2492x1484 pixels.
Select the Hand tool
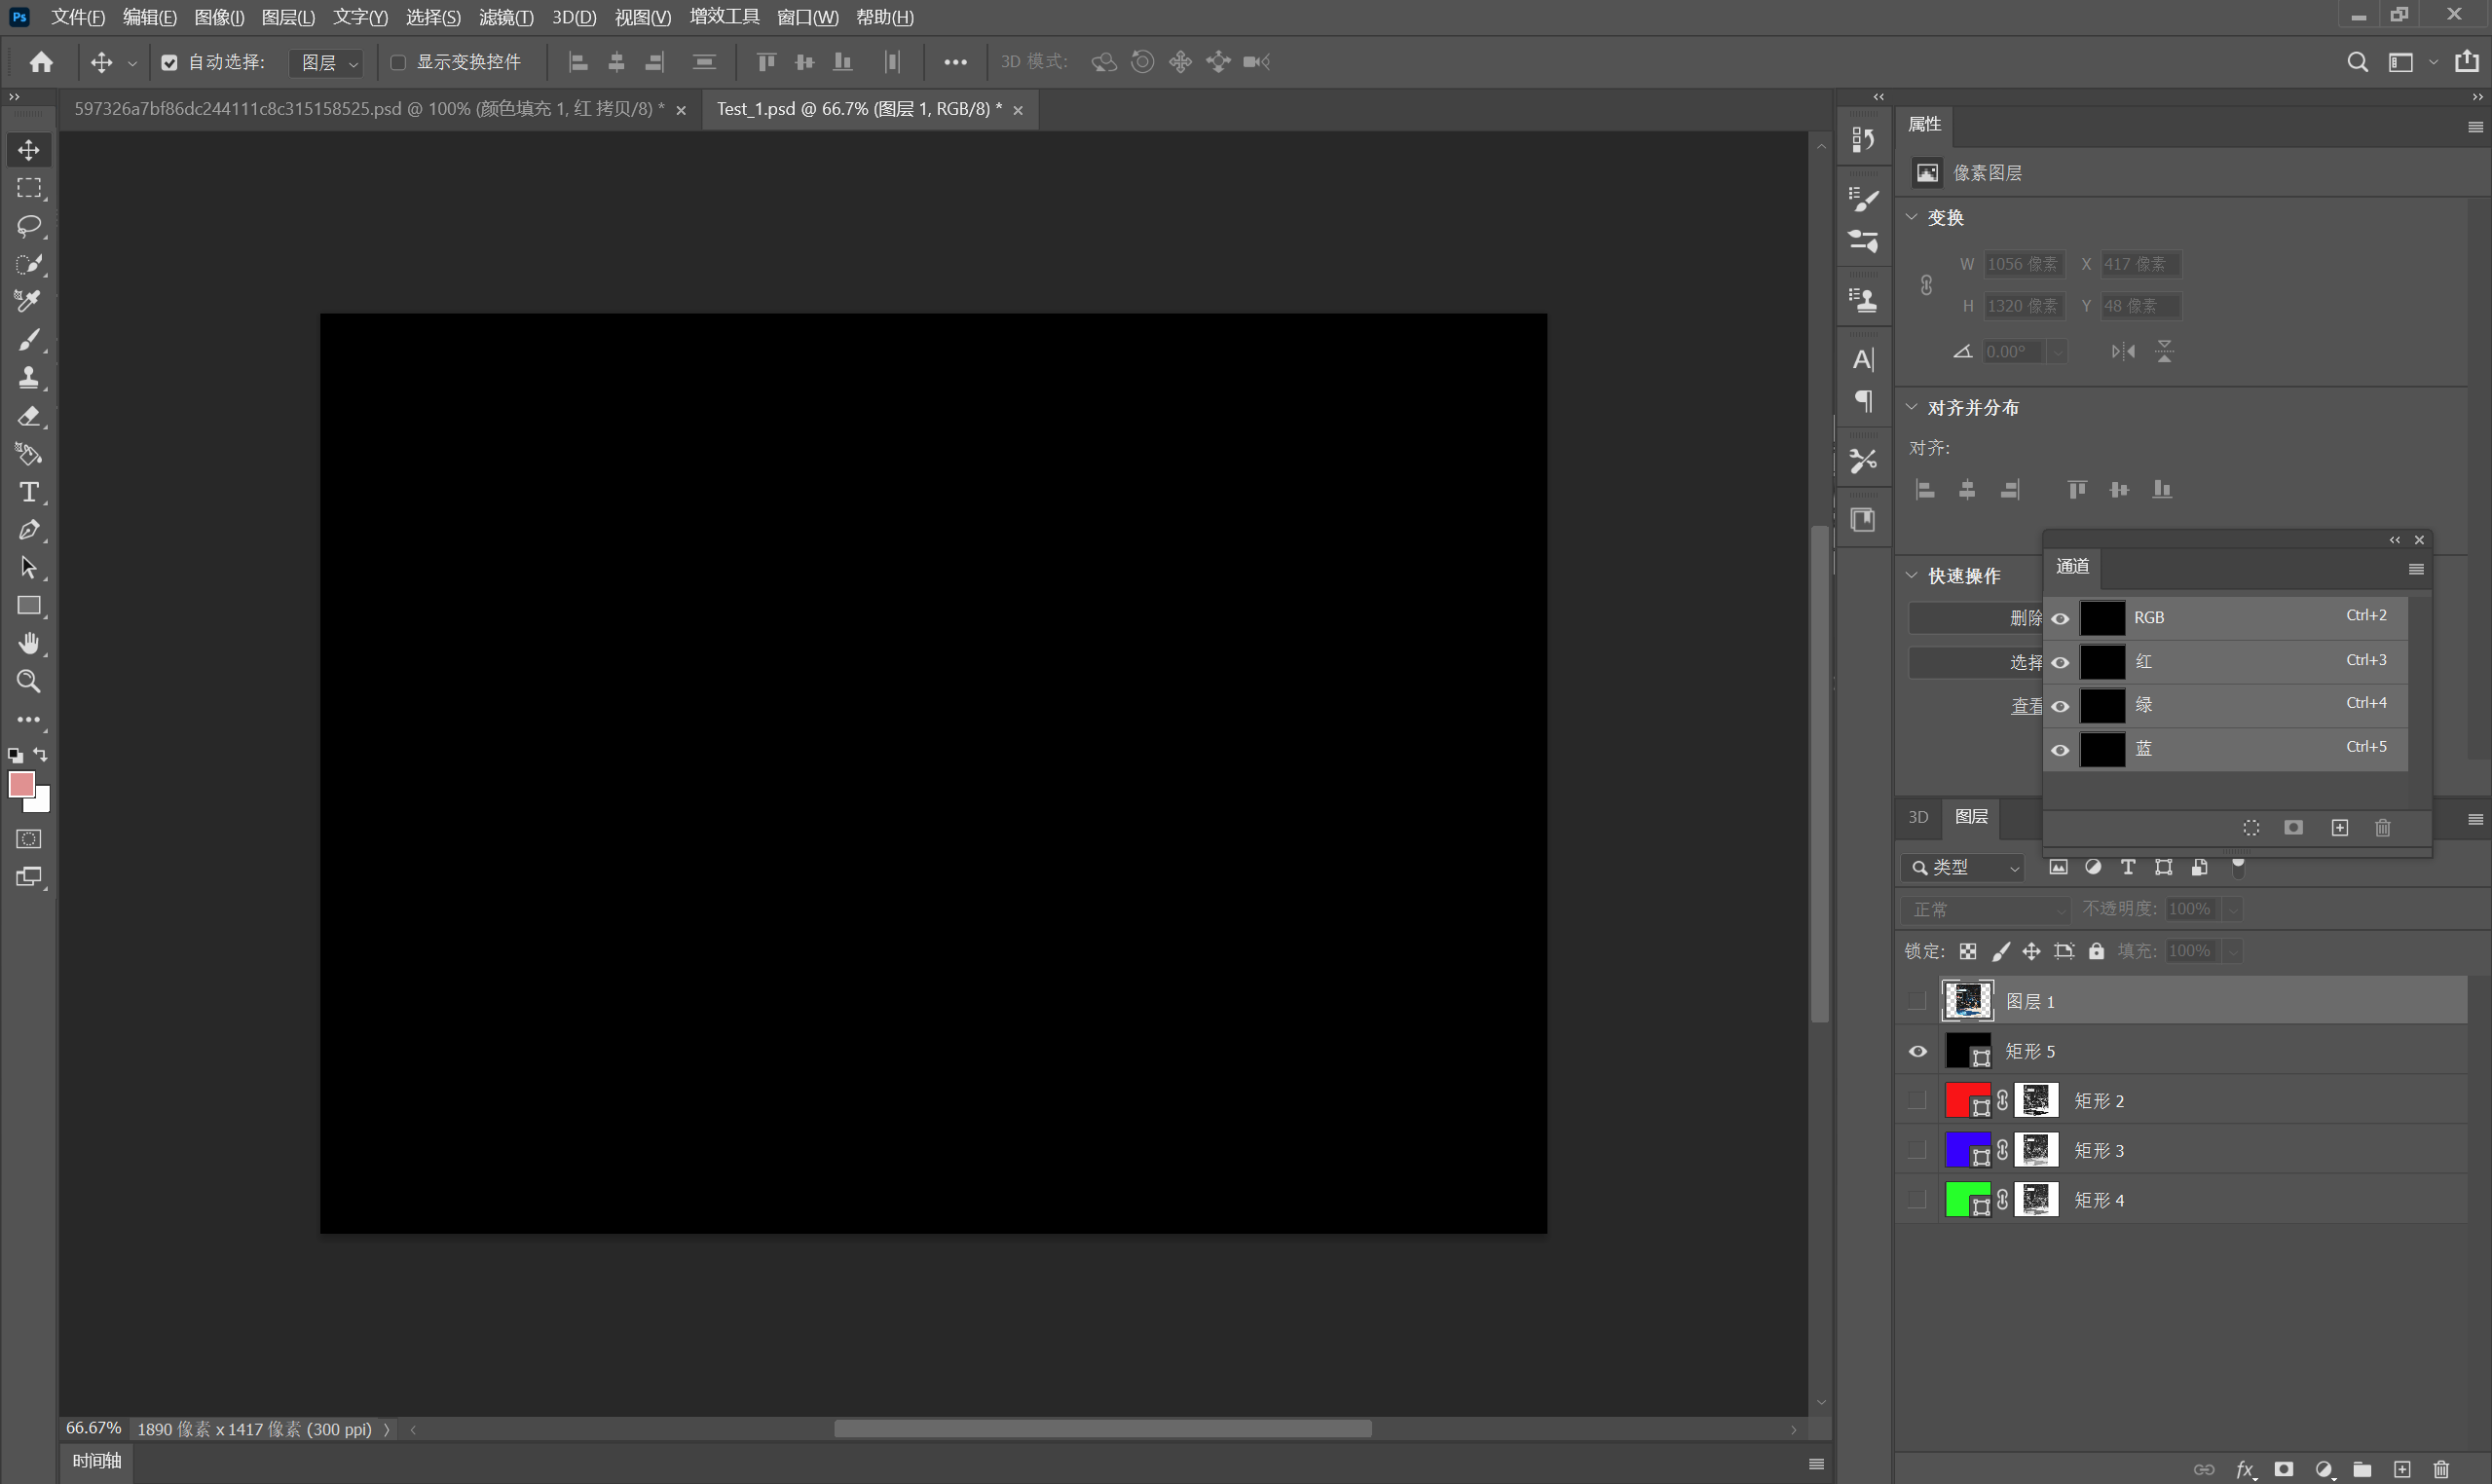(28, 644)
